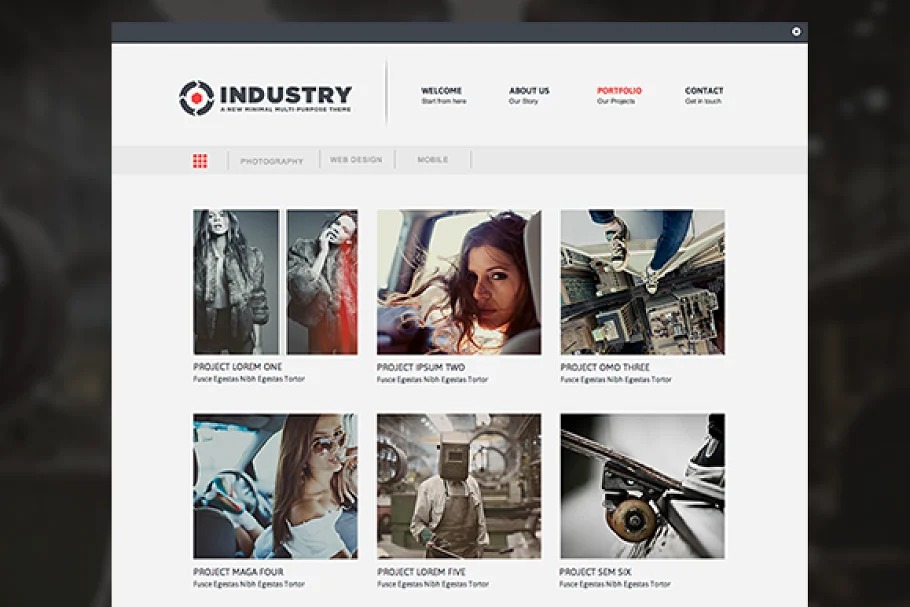Filter portfolio by Photography
Viewport: 910px width, 607px height.
point(271,161)
